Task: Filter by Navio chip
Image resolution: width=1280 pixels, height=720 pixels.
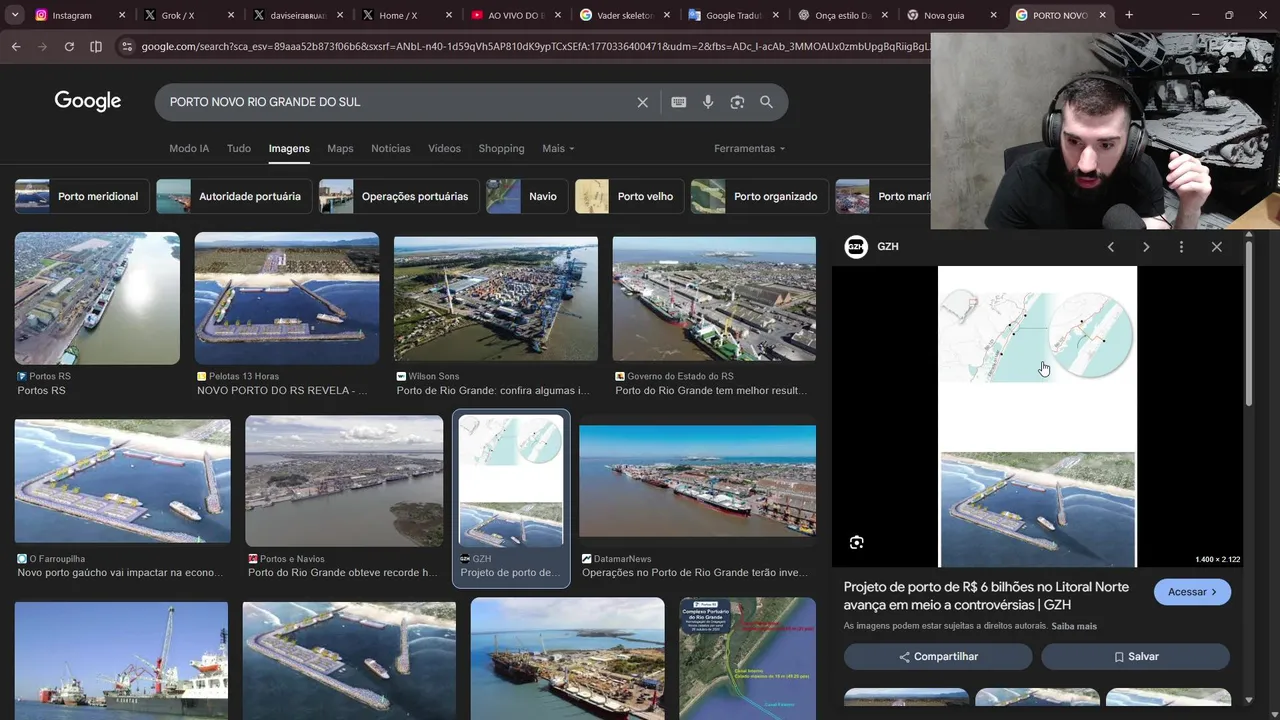Action: [527, 196]
